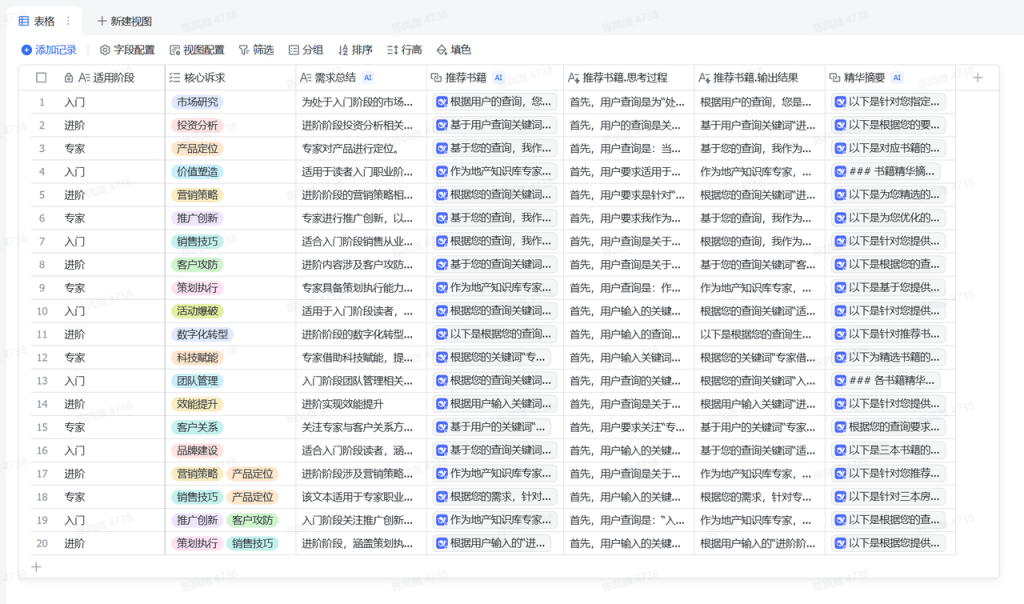Open the 行高 row height tool
Viewport: 1024px width, 604px height.
(404, 50)
